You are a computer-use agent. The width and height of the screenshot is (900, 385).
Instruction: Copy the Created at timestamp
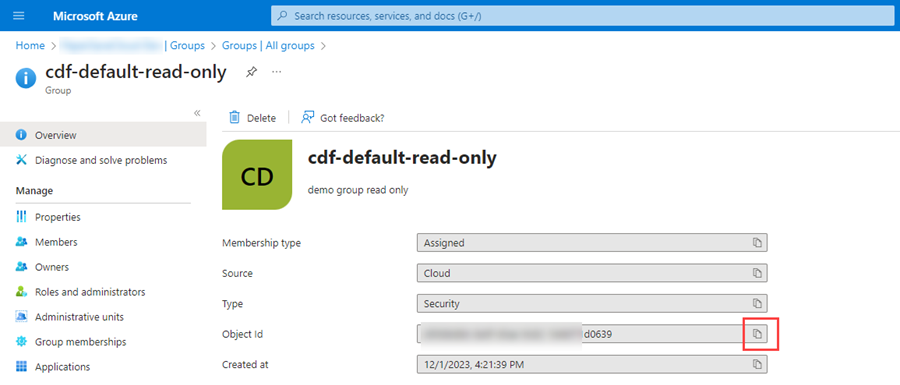click(757, 364)
